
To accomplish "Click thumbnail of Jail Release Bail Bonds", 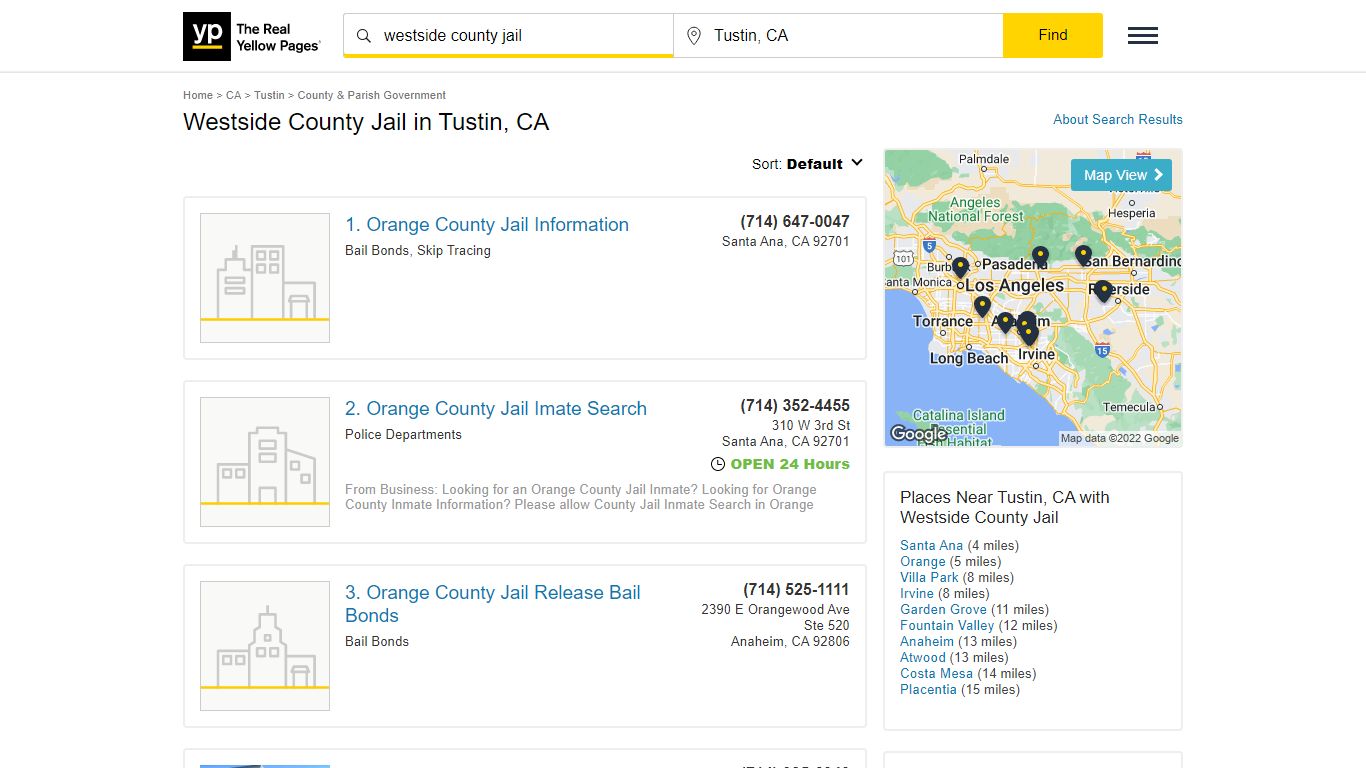I will pos(265,646).
